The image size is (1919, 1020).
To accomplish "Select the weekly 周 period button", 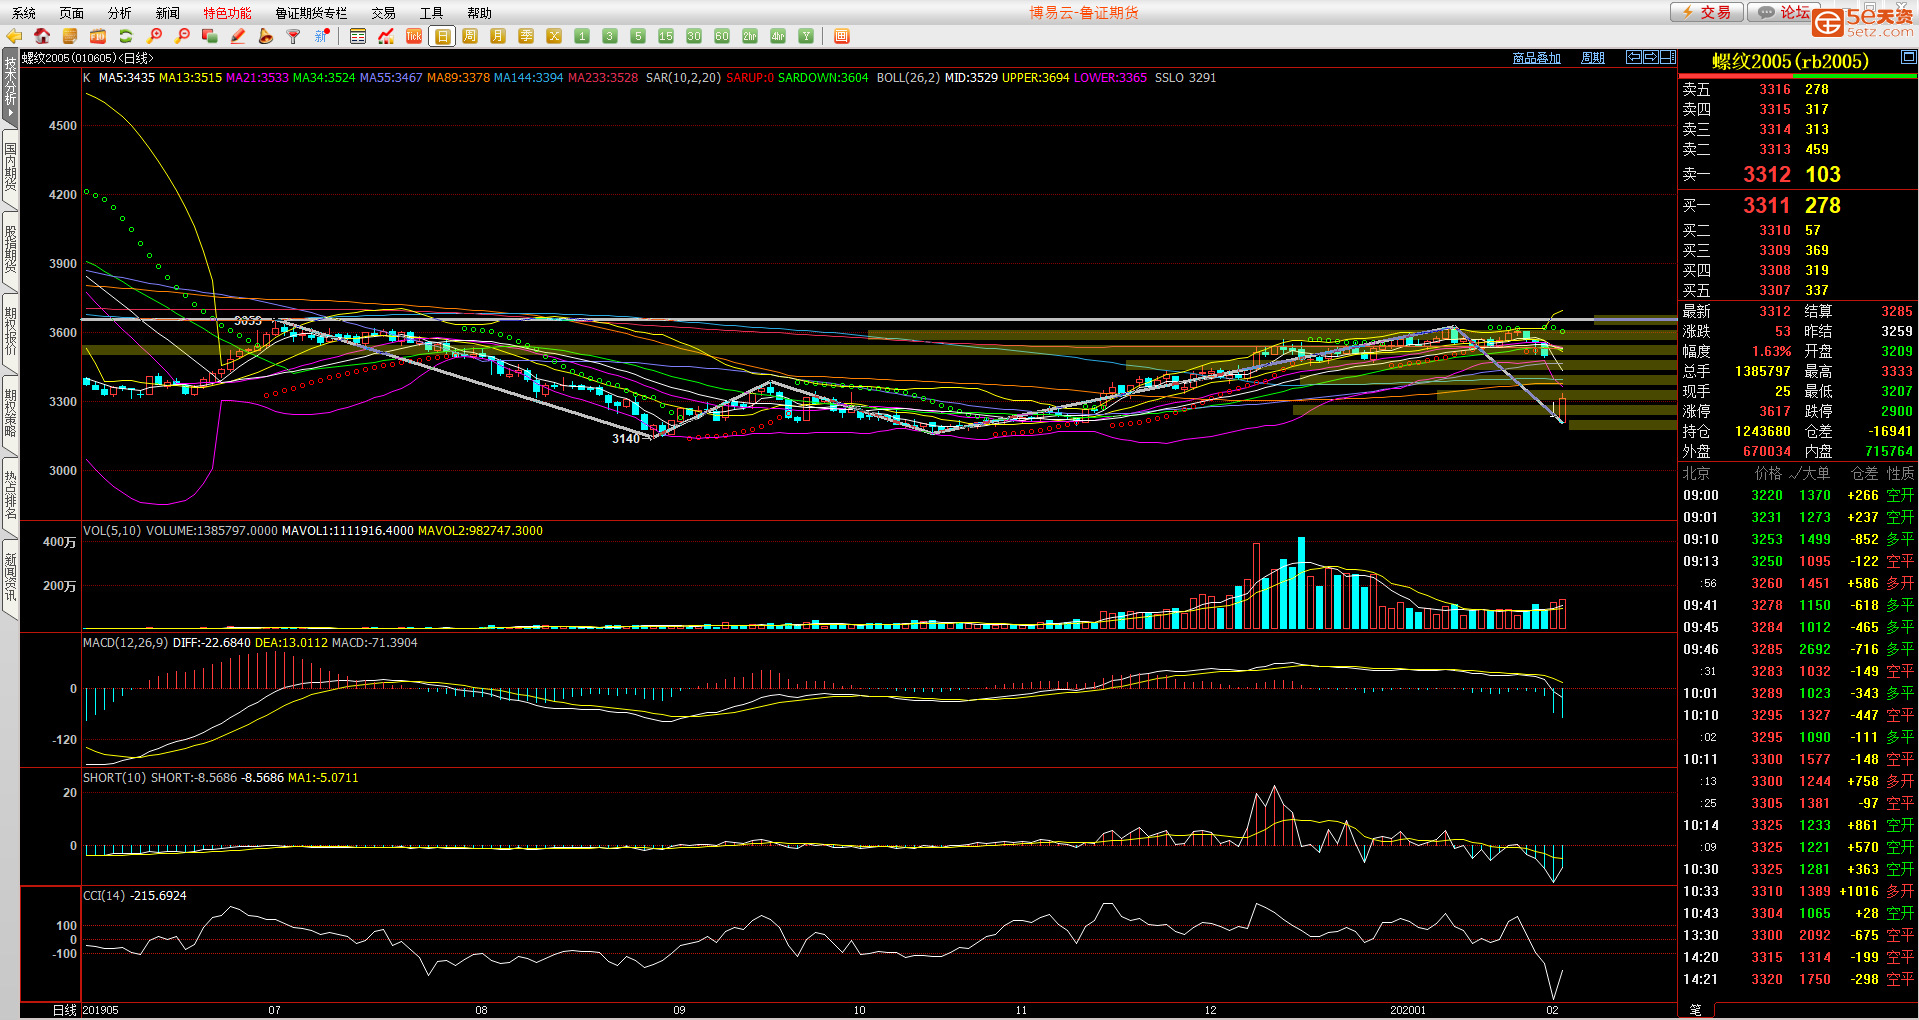I will point(470,36).
